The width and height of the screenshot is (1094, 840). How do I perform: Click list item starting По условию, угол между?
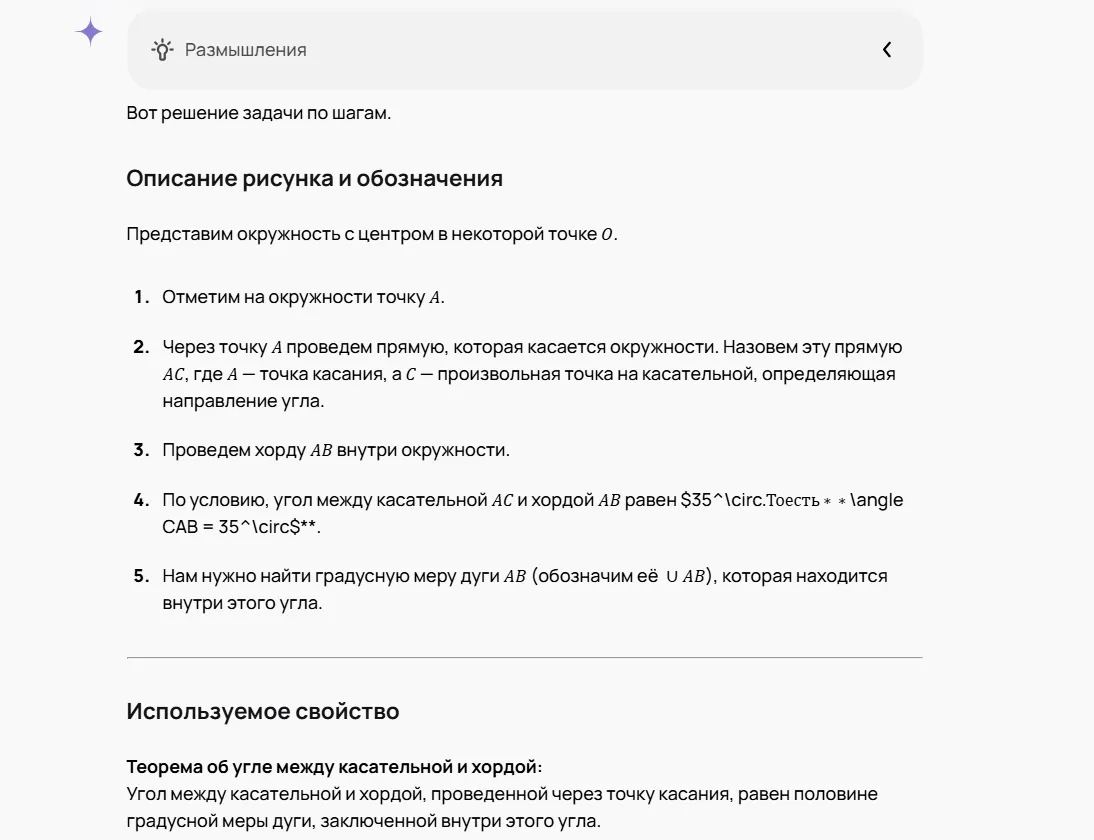pos(532,513)
